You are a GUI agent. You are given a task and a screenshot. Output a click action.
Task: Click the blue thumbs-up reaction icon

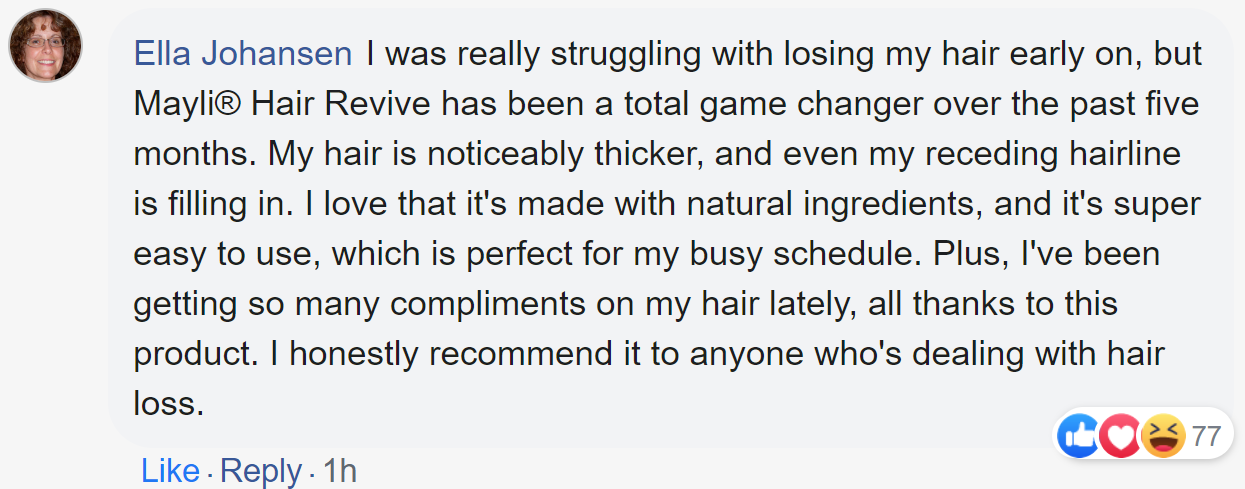[x=1078, y=436]
